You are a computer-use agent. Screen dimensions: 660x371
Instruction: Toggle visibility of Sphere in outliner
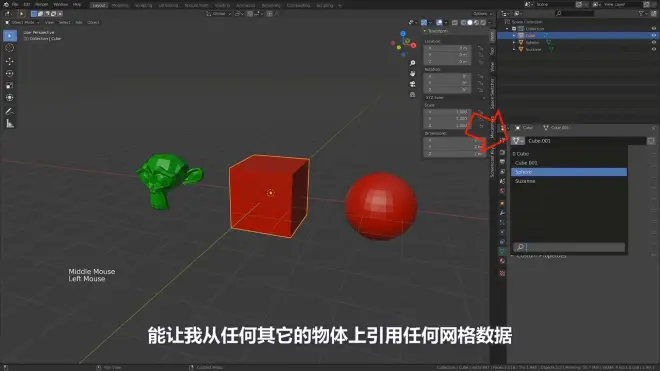click(654, 43)
